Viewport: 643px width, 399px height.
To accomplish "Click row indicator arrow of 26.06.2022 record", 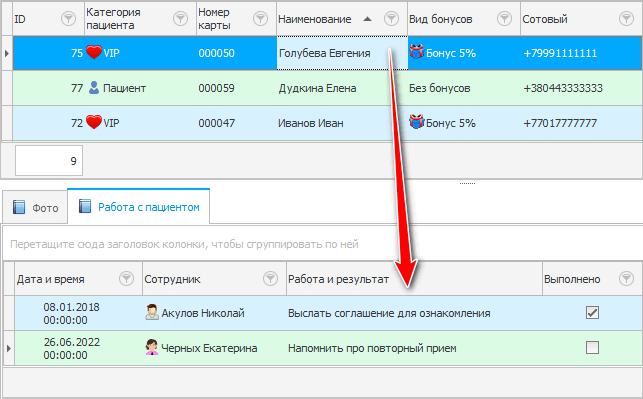I will click(9, 348).
